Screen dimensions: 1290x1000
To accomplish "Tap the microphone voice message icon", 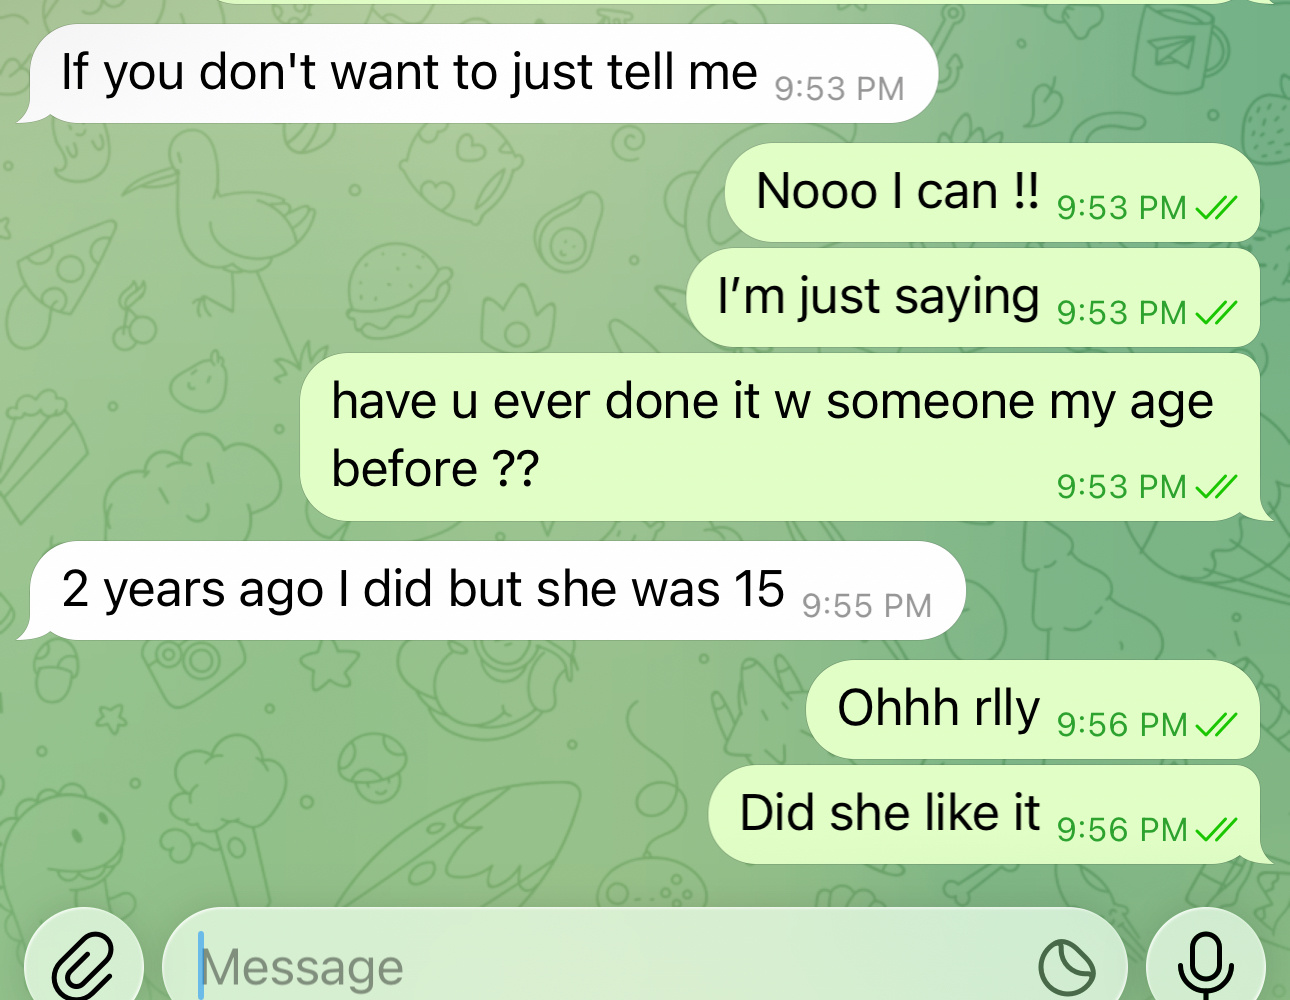I will [x=1205, y=966].
